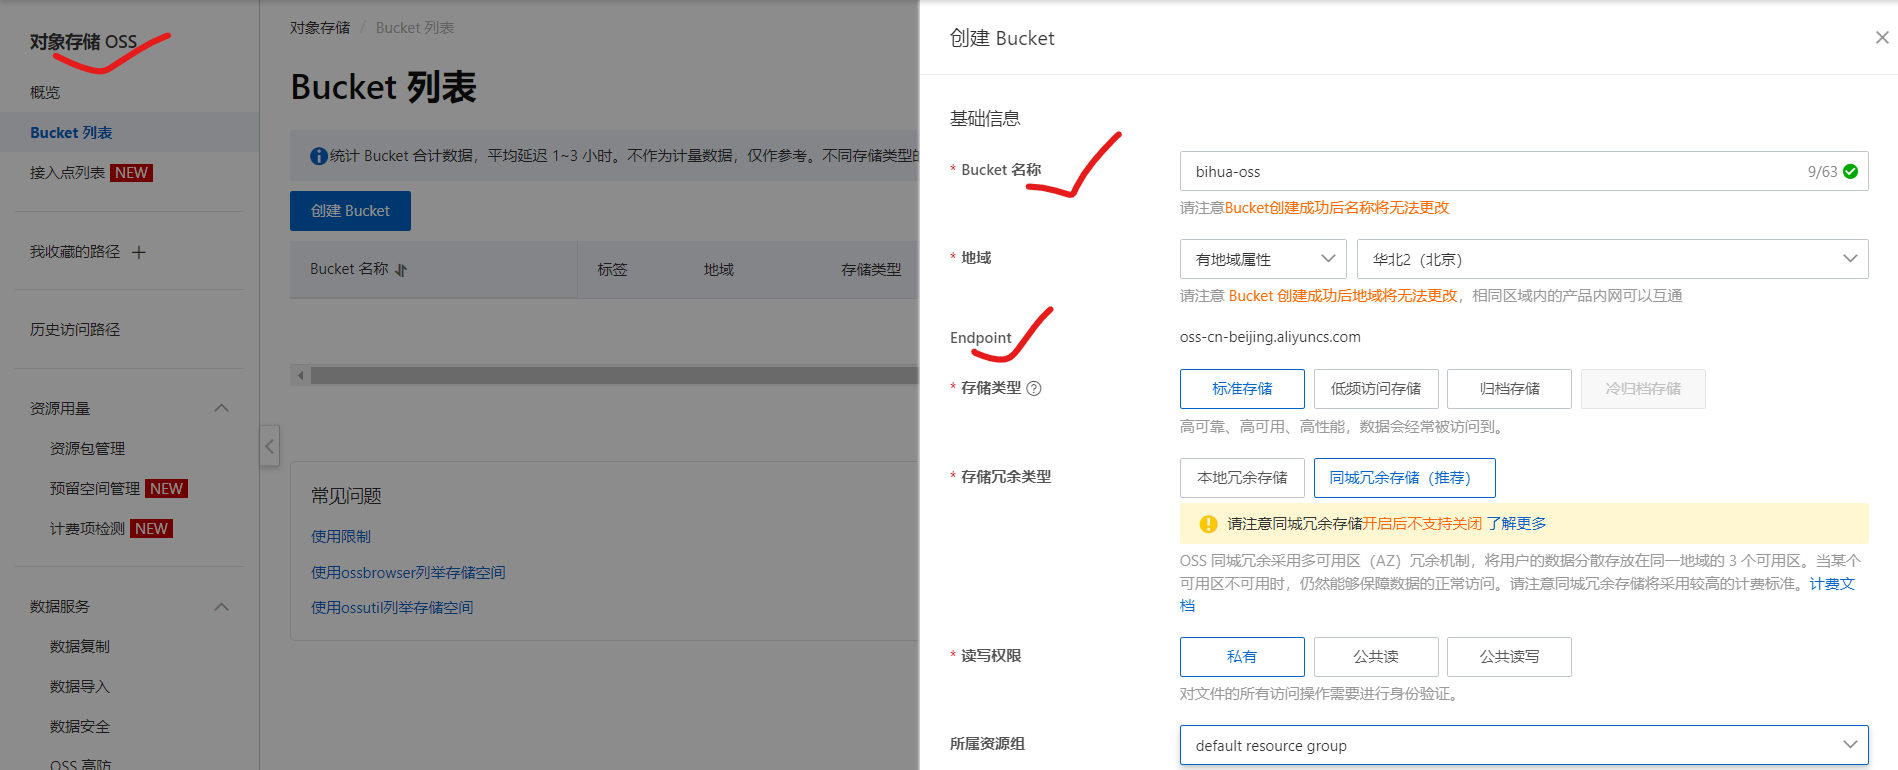This screenshot has width=1898, height=770.
Task: Collapse the left sidebar with the arrow handle
Action: point(269,446)
